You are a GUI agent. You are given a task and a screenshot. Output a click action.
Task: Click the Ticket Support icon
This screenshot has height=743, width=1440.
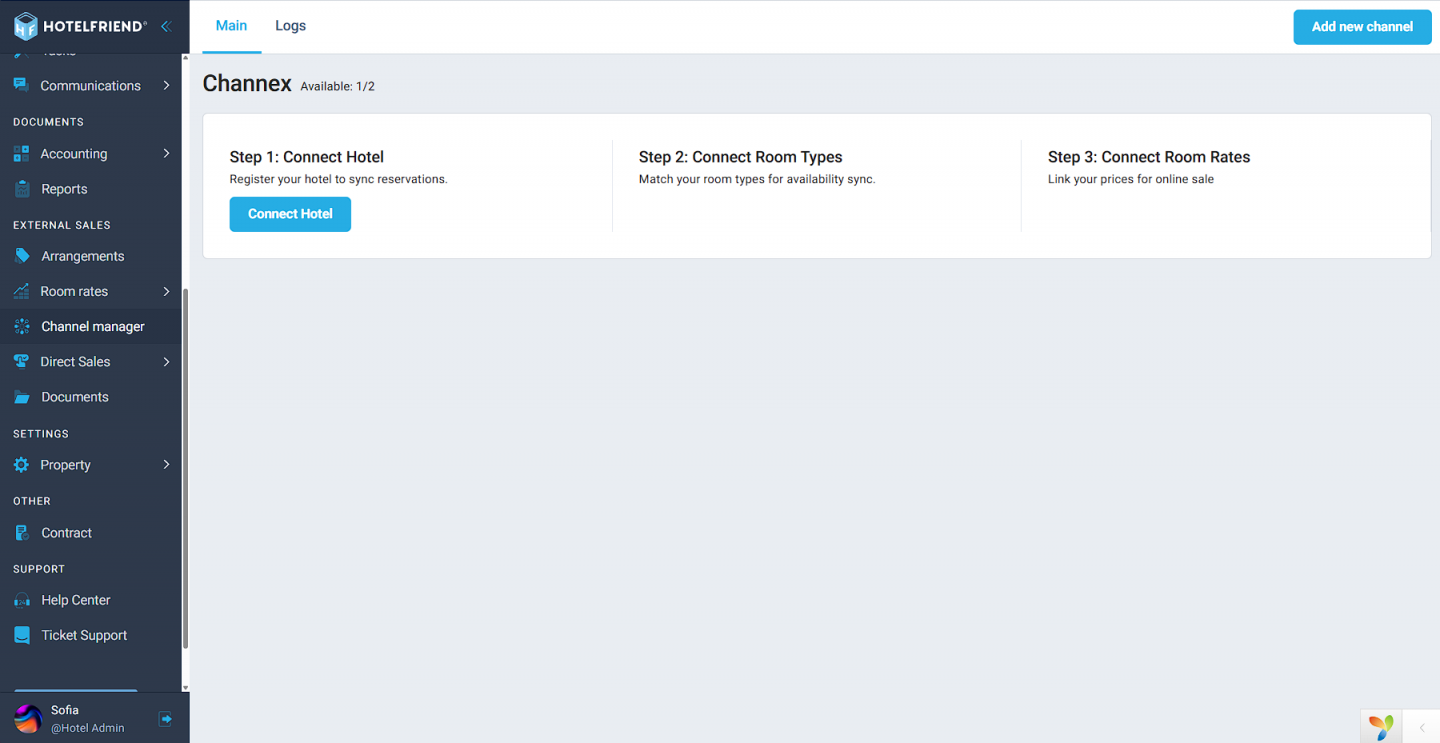[x=21, y=635]
